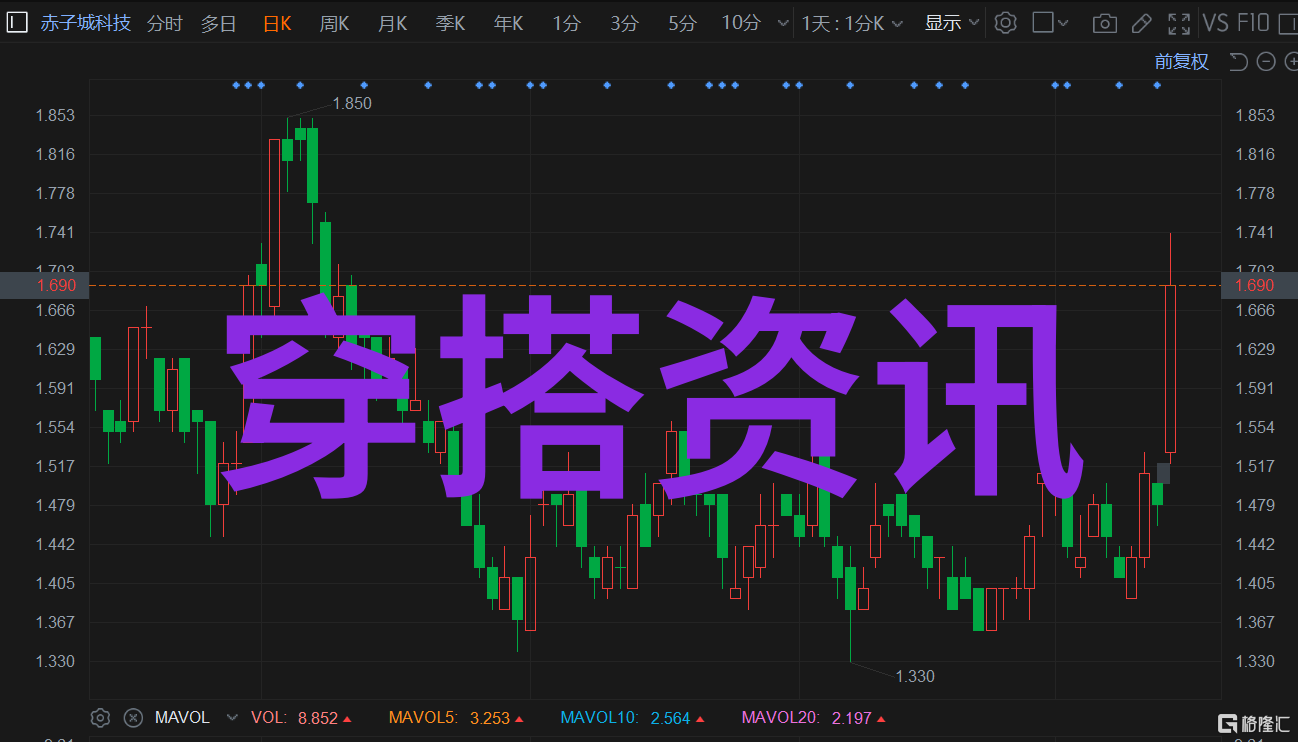Take a chart screenshot with camera icon

tap(1104, 23)
